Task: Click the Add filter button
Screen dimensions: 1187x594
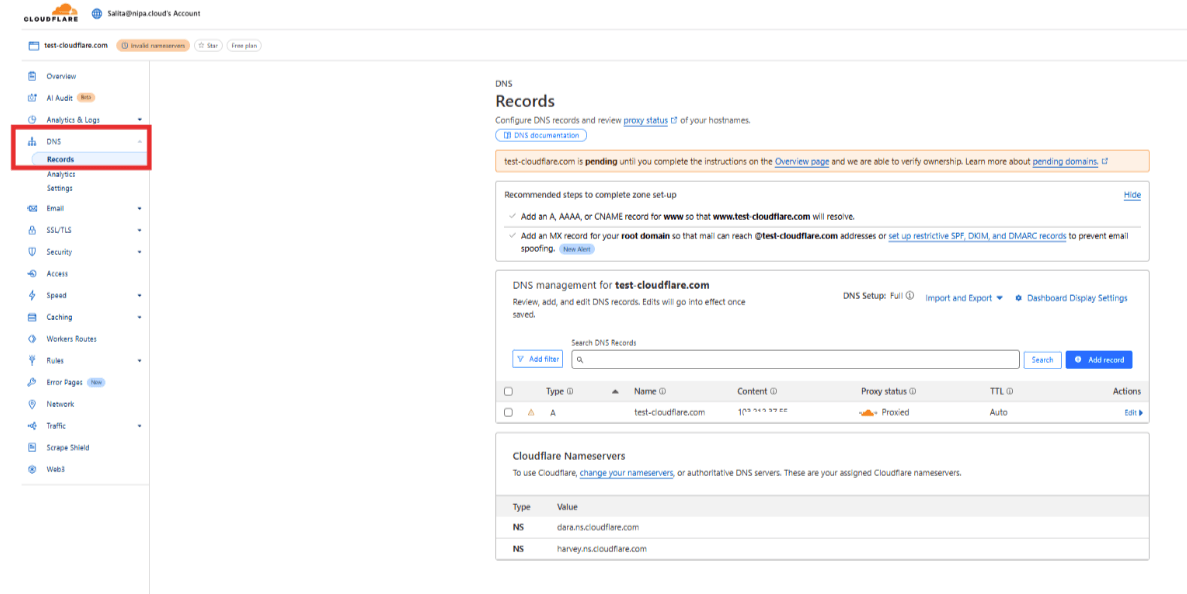Action: (537, 359)
